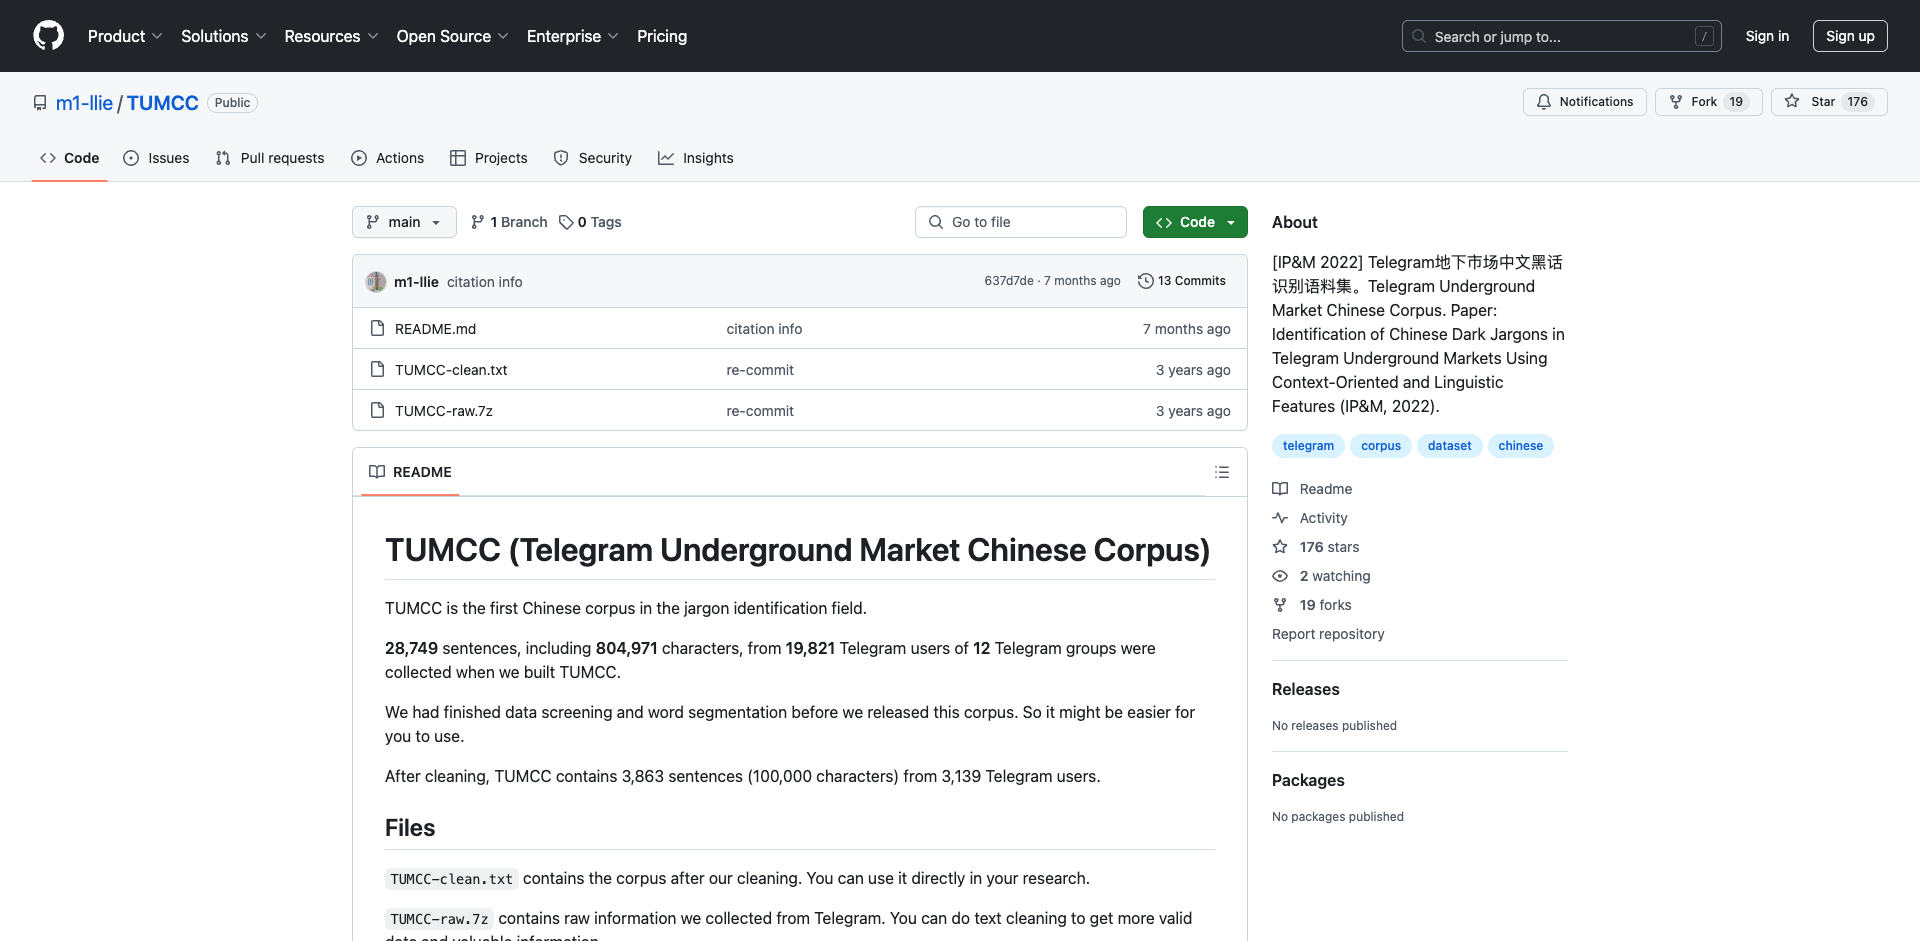Click the 19 fork count badge

coord(1736,102)
